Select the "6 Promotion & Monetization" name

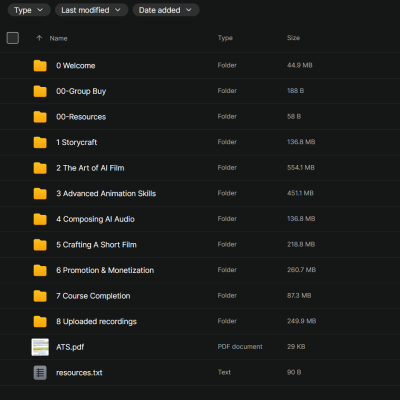click(x=105, y=270)
